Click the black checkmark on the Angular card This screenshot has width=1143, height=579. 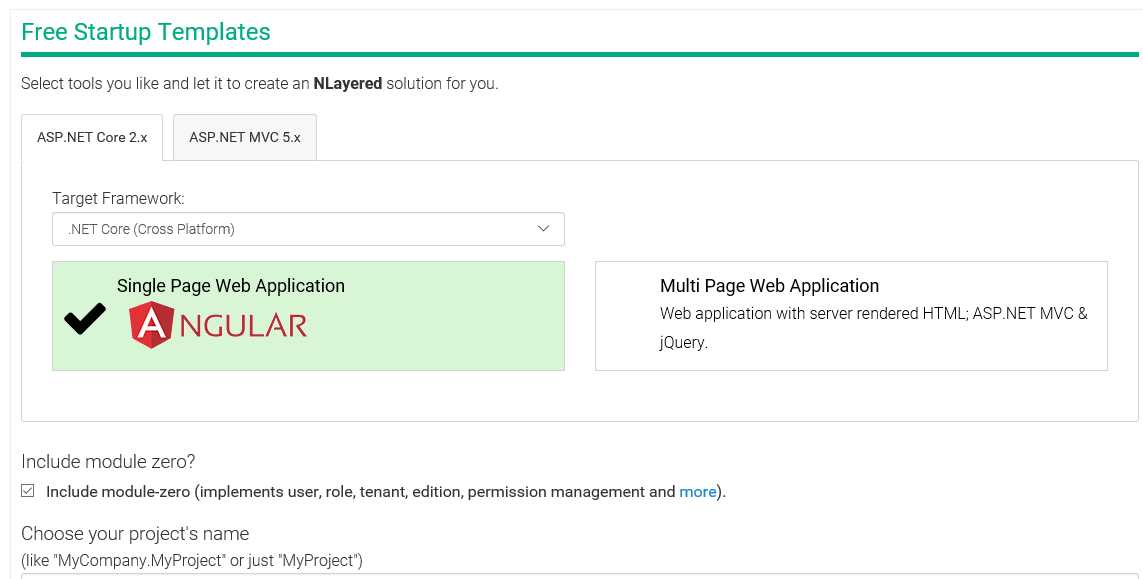[x=85, y=319]
